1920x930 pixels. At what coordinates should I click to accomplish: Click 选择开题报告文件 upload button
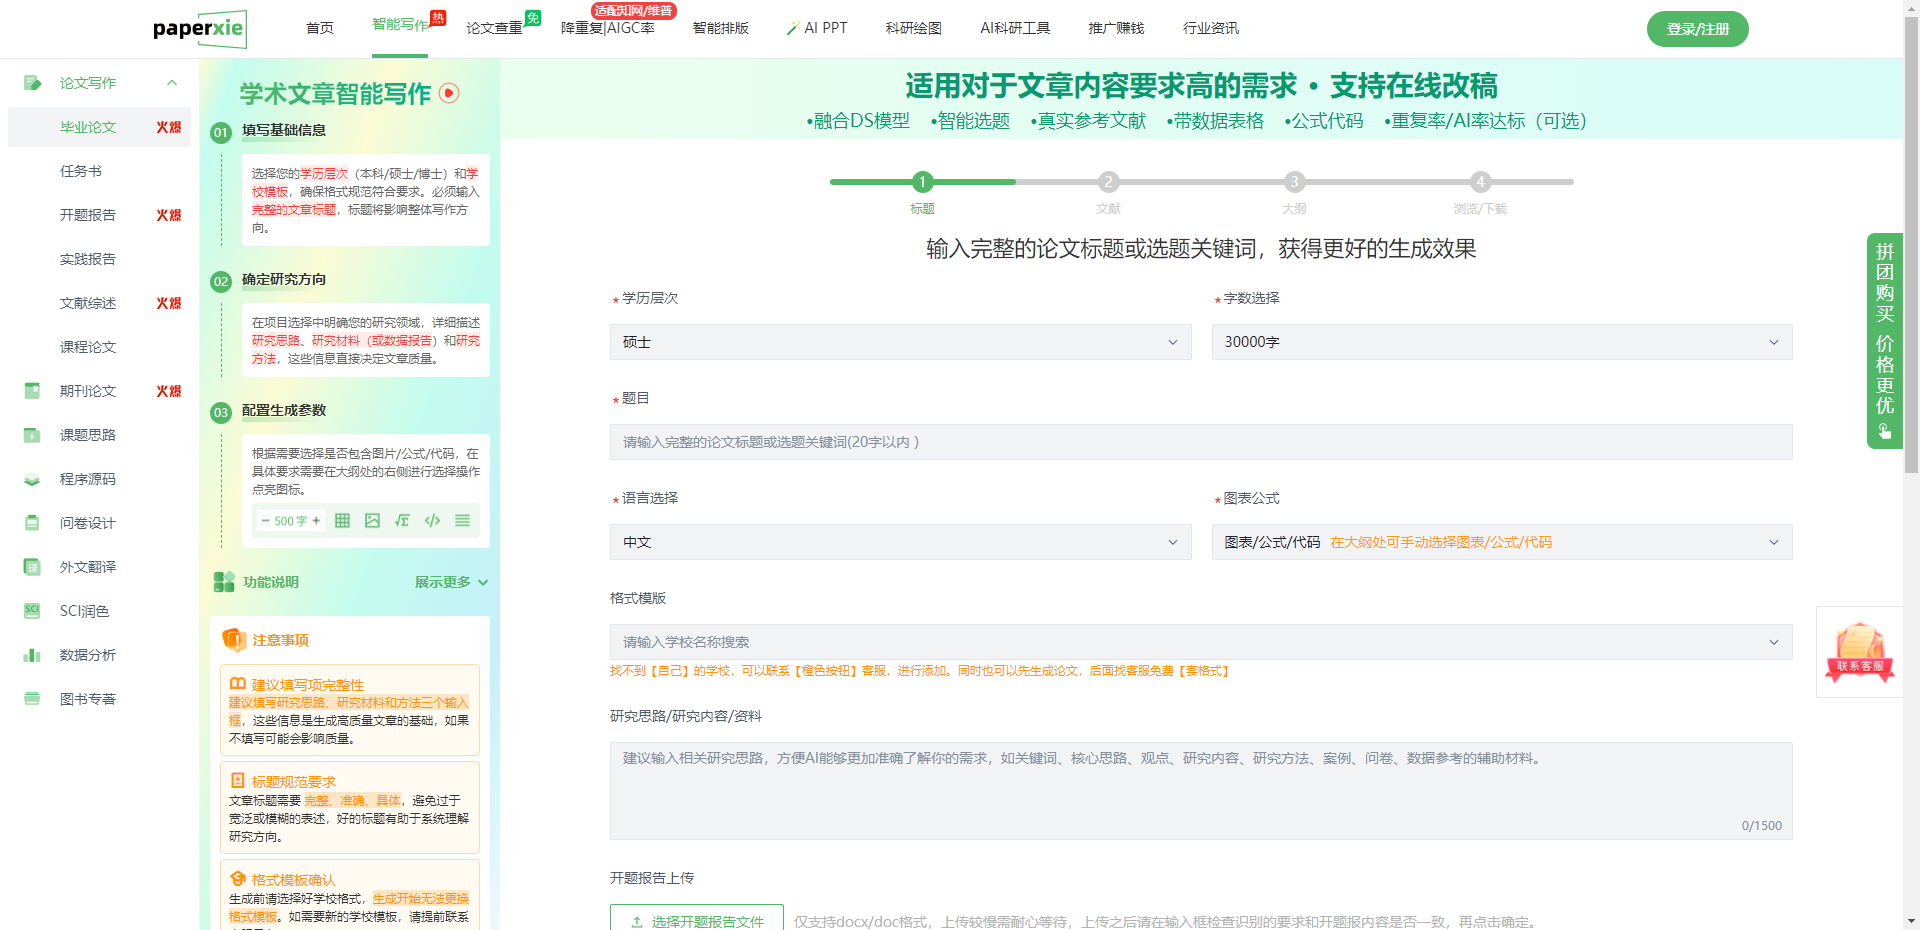[697, 921]
